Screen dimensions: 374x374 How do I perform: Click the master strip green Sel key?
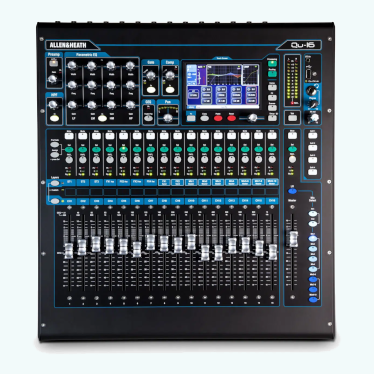(292, 150)
